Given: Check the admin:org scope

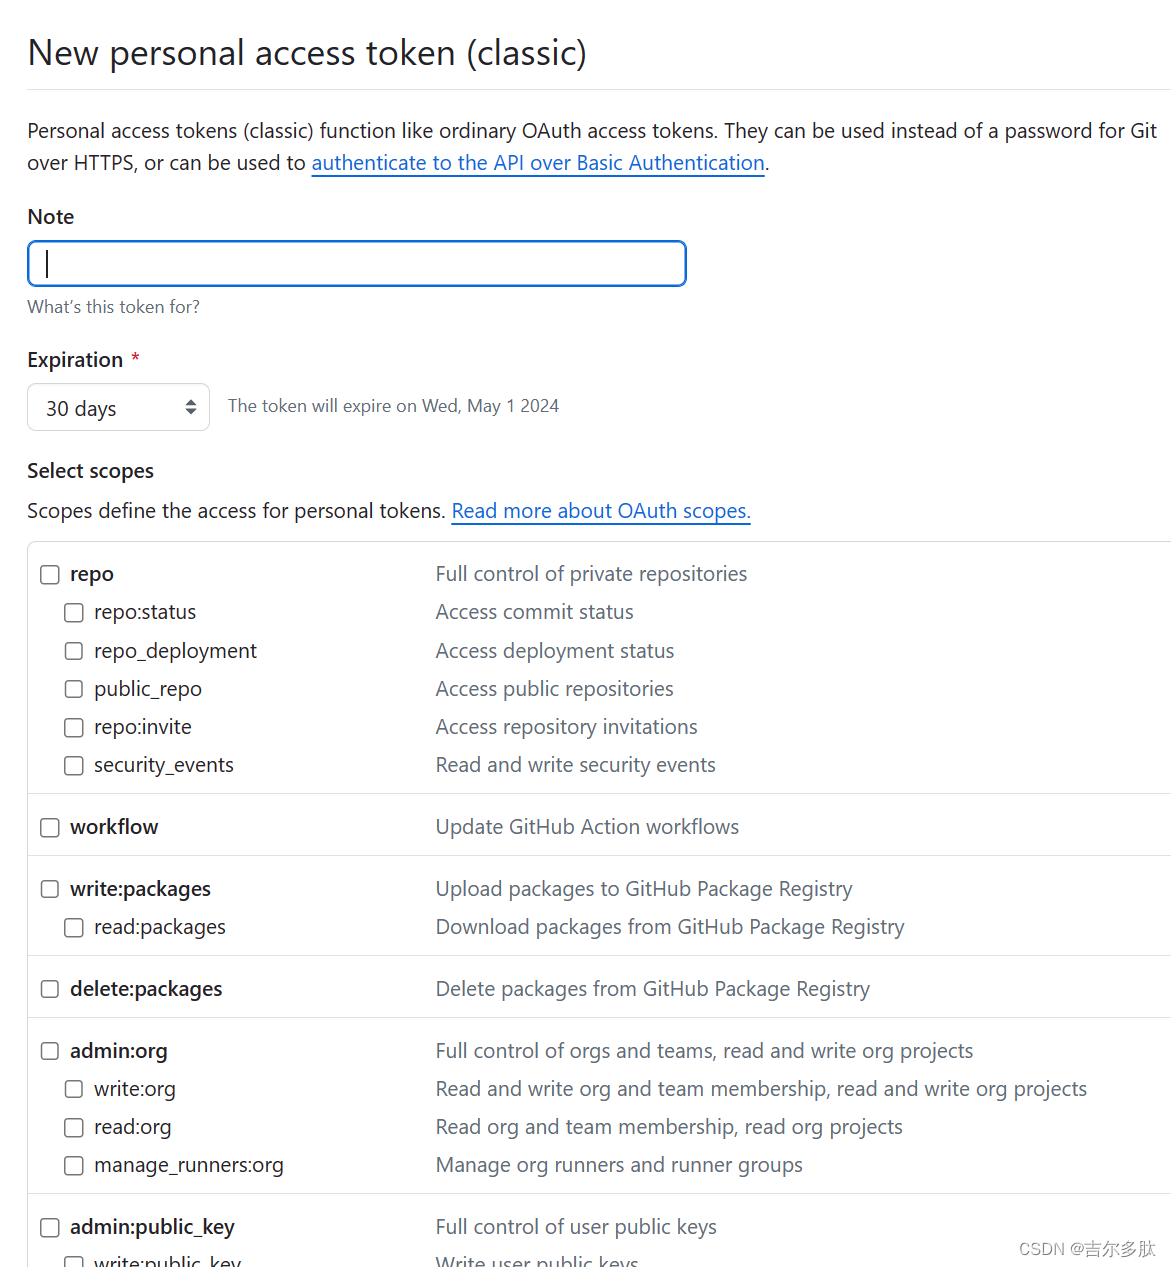Looking at the screenshot, I should click(x=50, y=1051).
